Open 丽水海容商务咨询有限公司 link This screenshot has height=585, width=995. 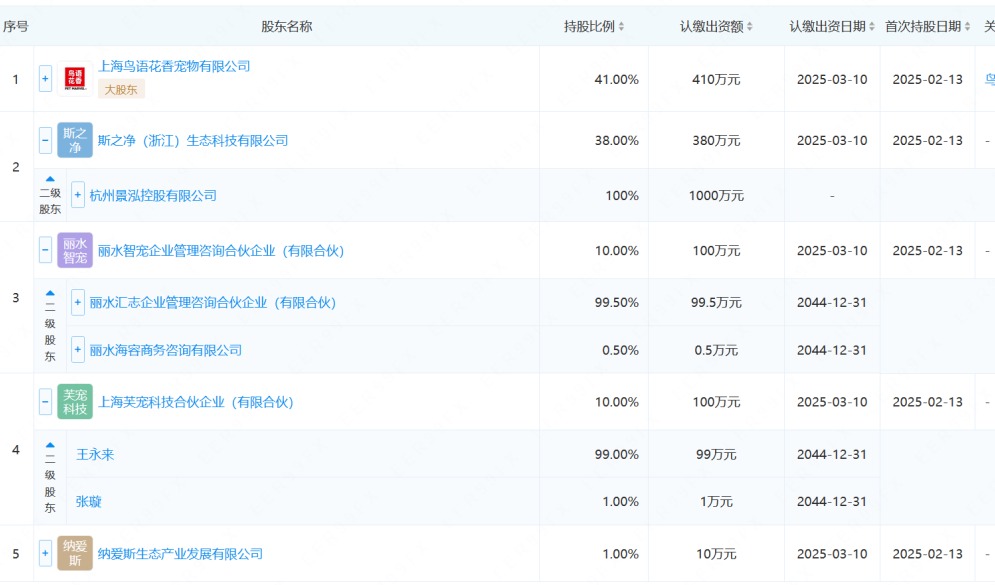pos(166,350)
